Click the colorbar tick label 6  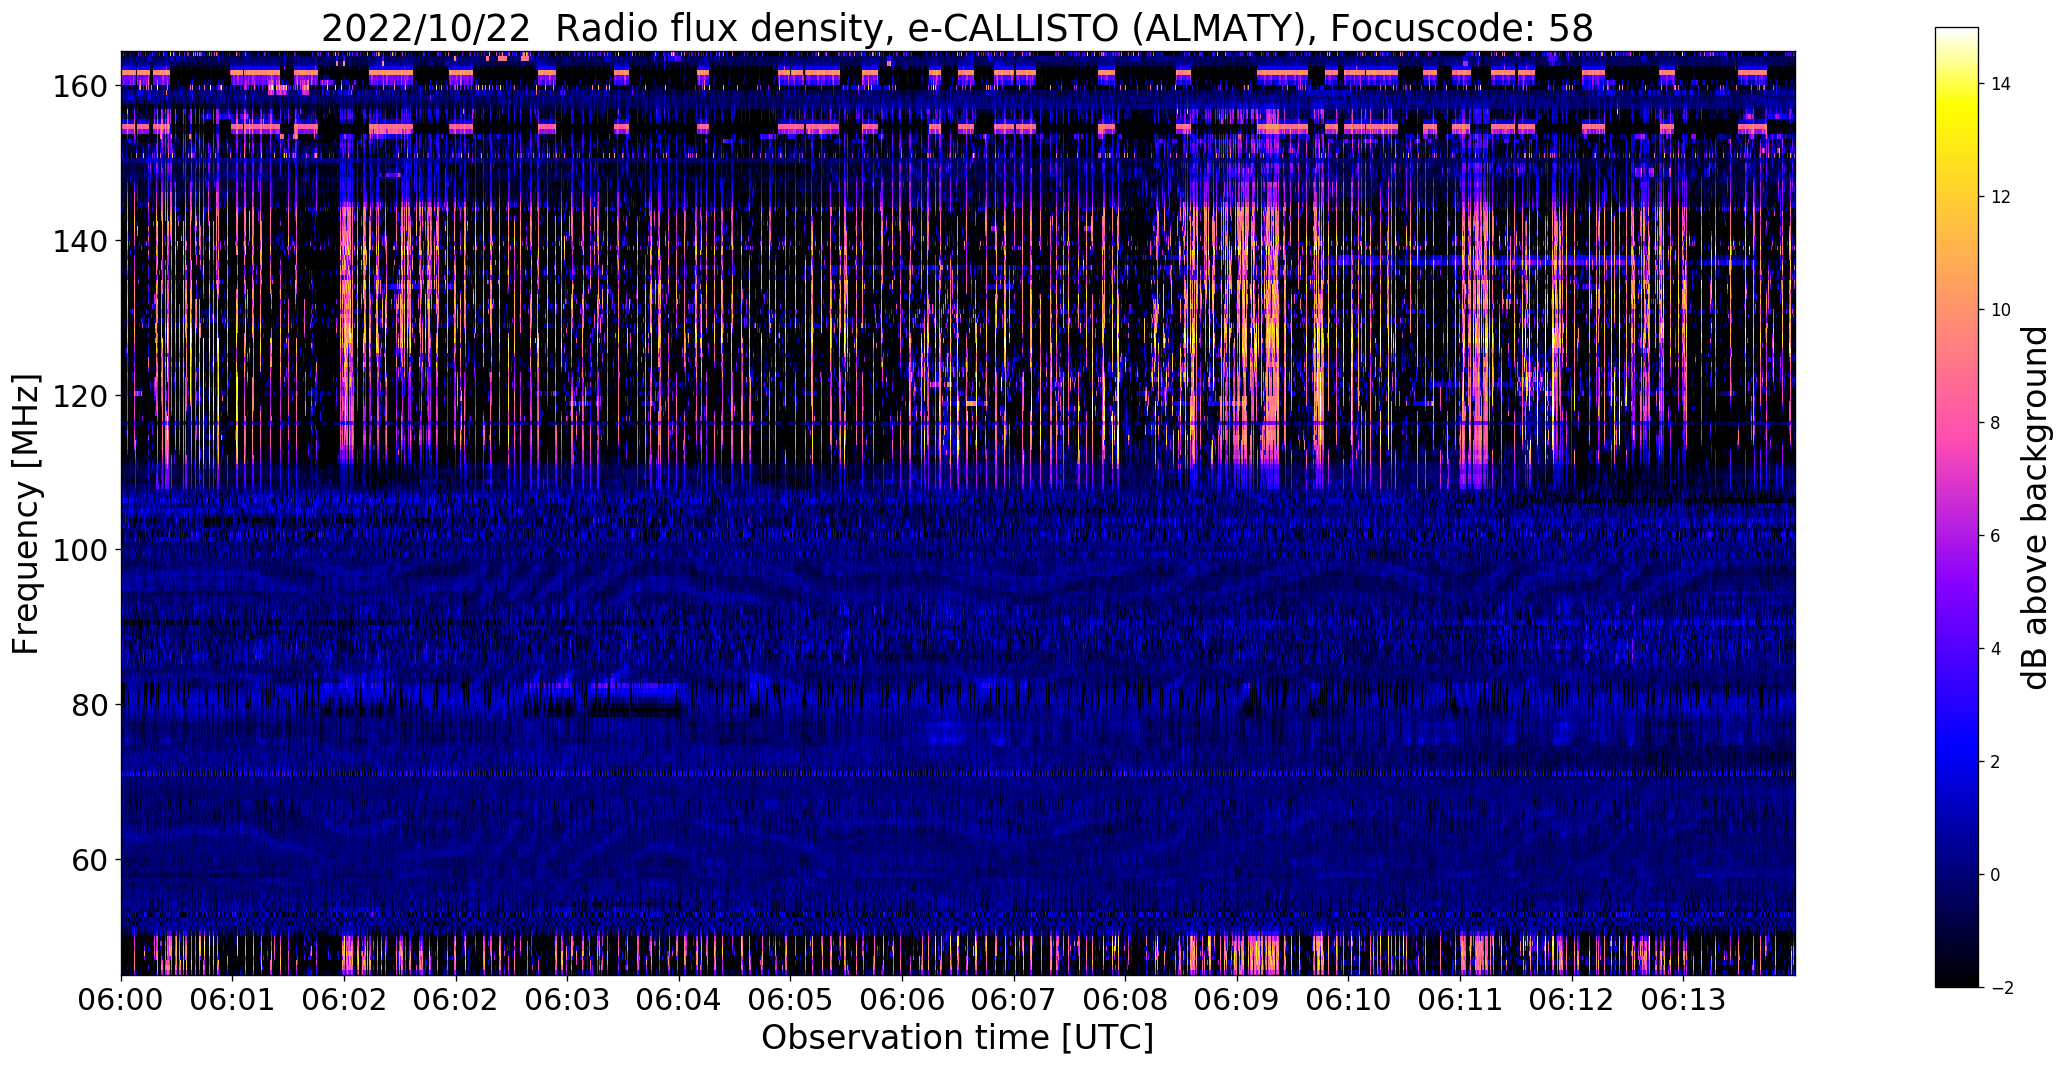(1995, 536)
